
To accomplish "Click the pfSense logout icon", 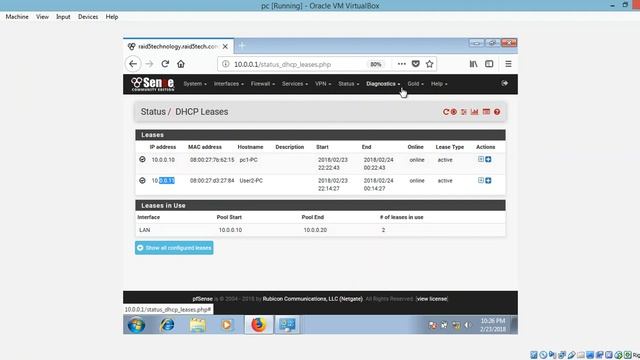I will click(x=504, y=83).
